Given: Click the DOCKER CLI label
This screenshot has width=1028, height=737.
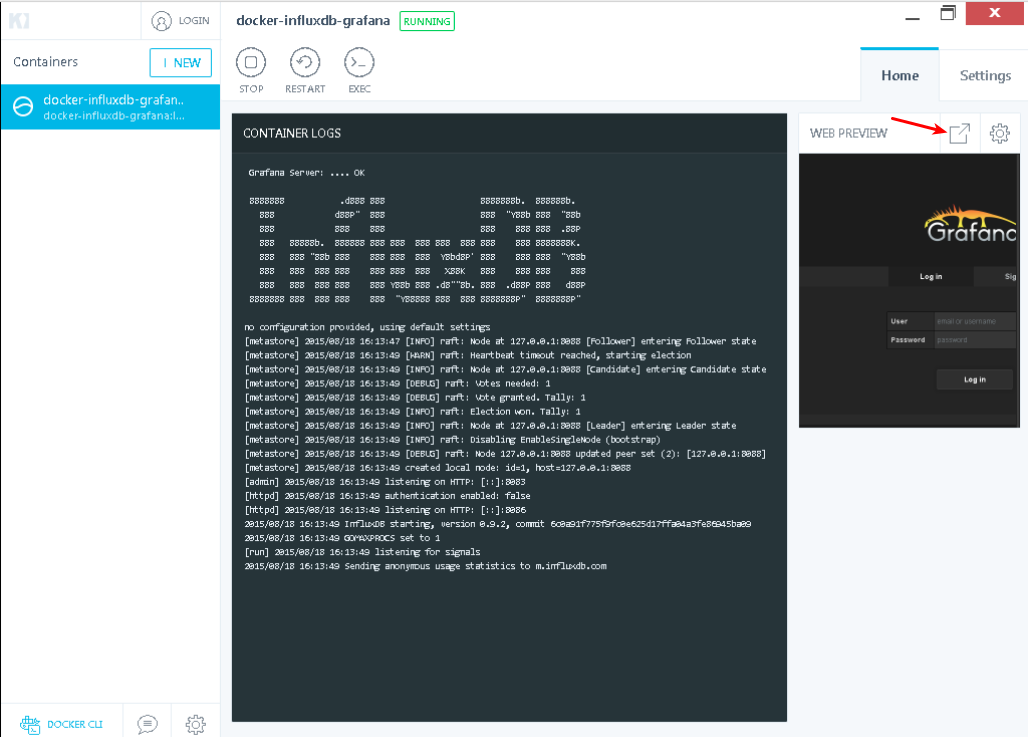Looking at the screenshot, I should click(x=75, y=725).
